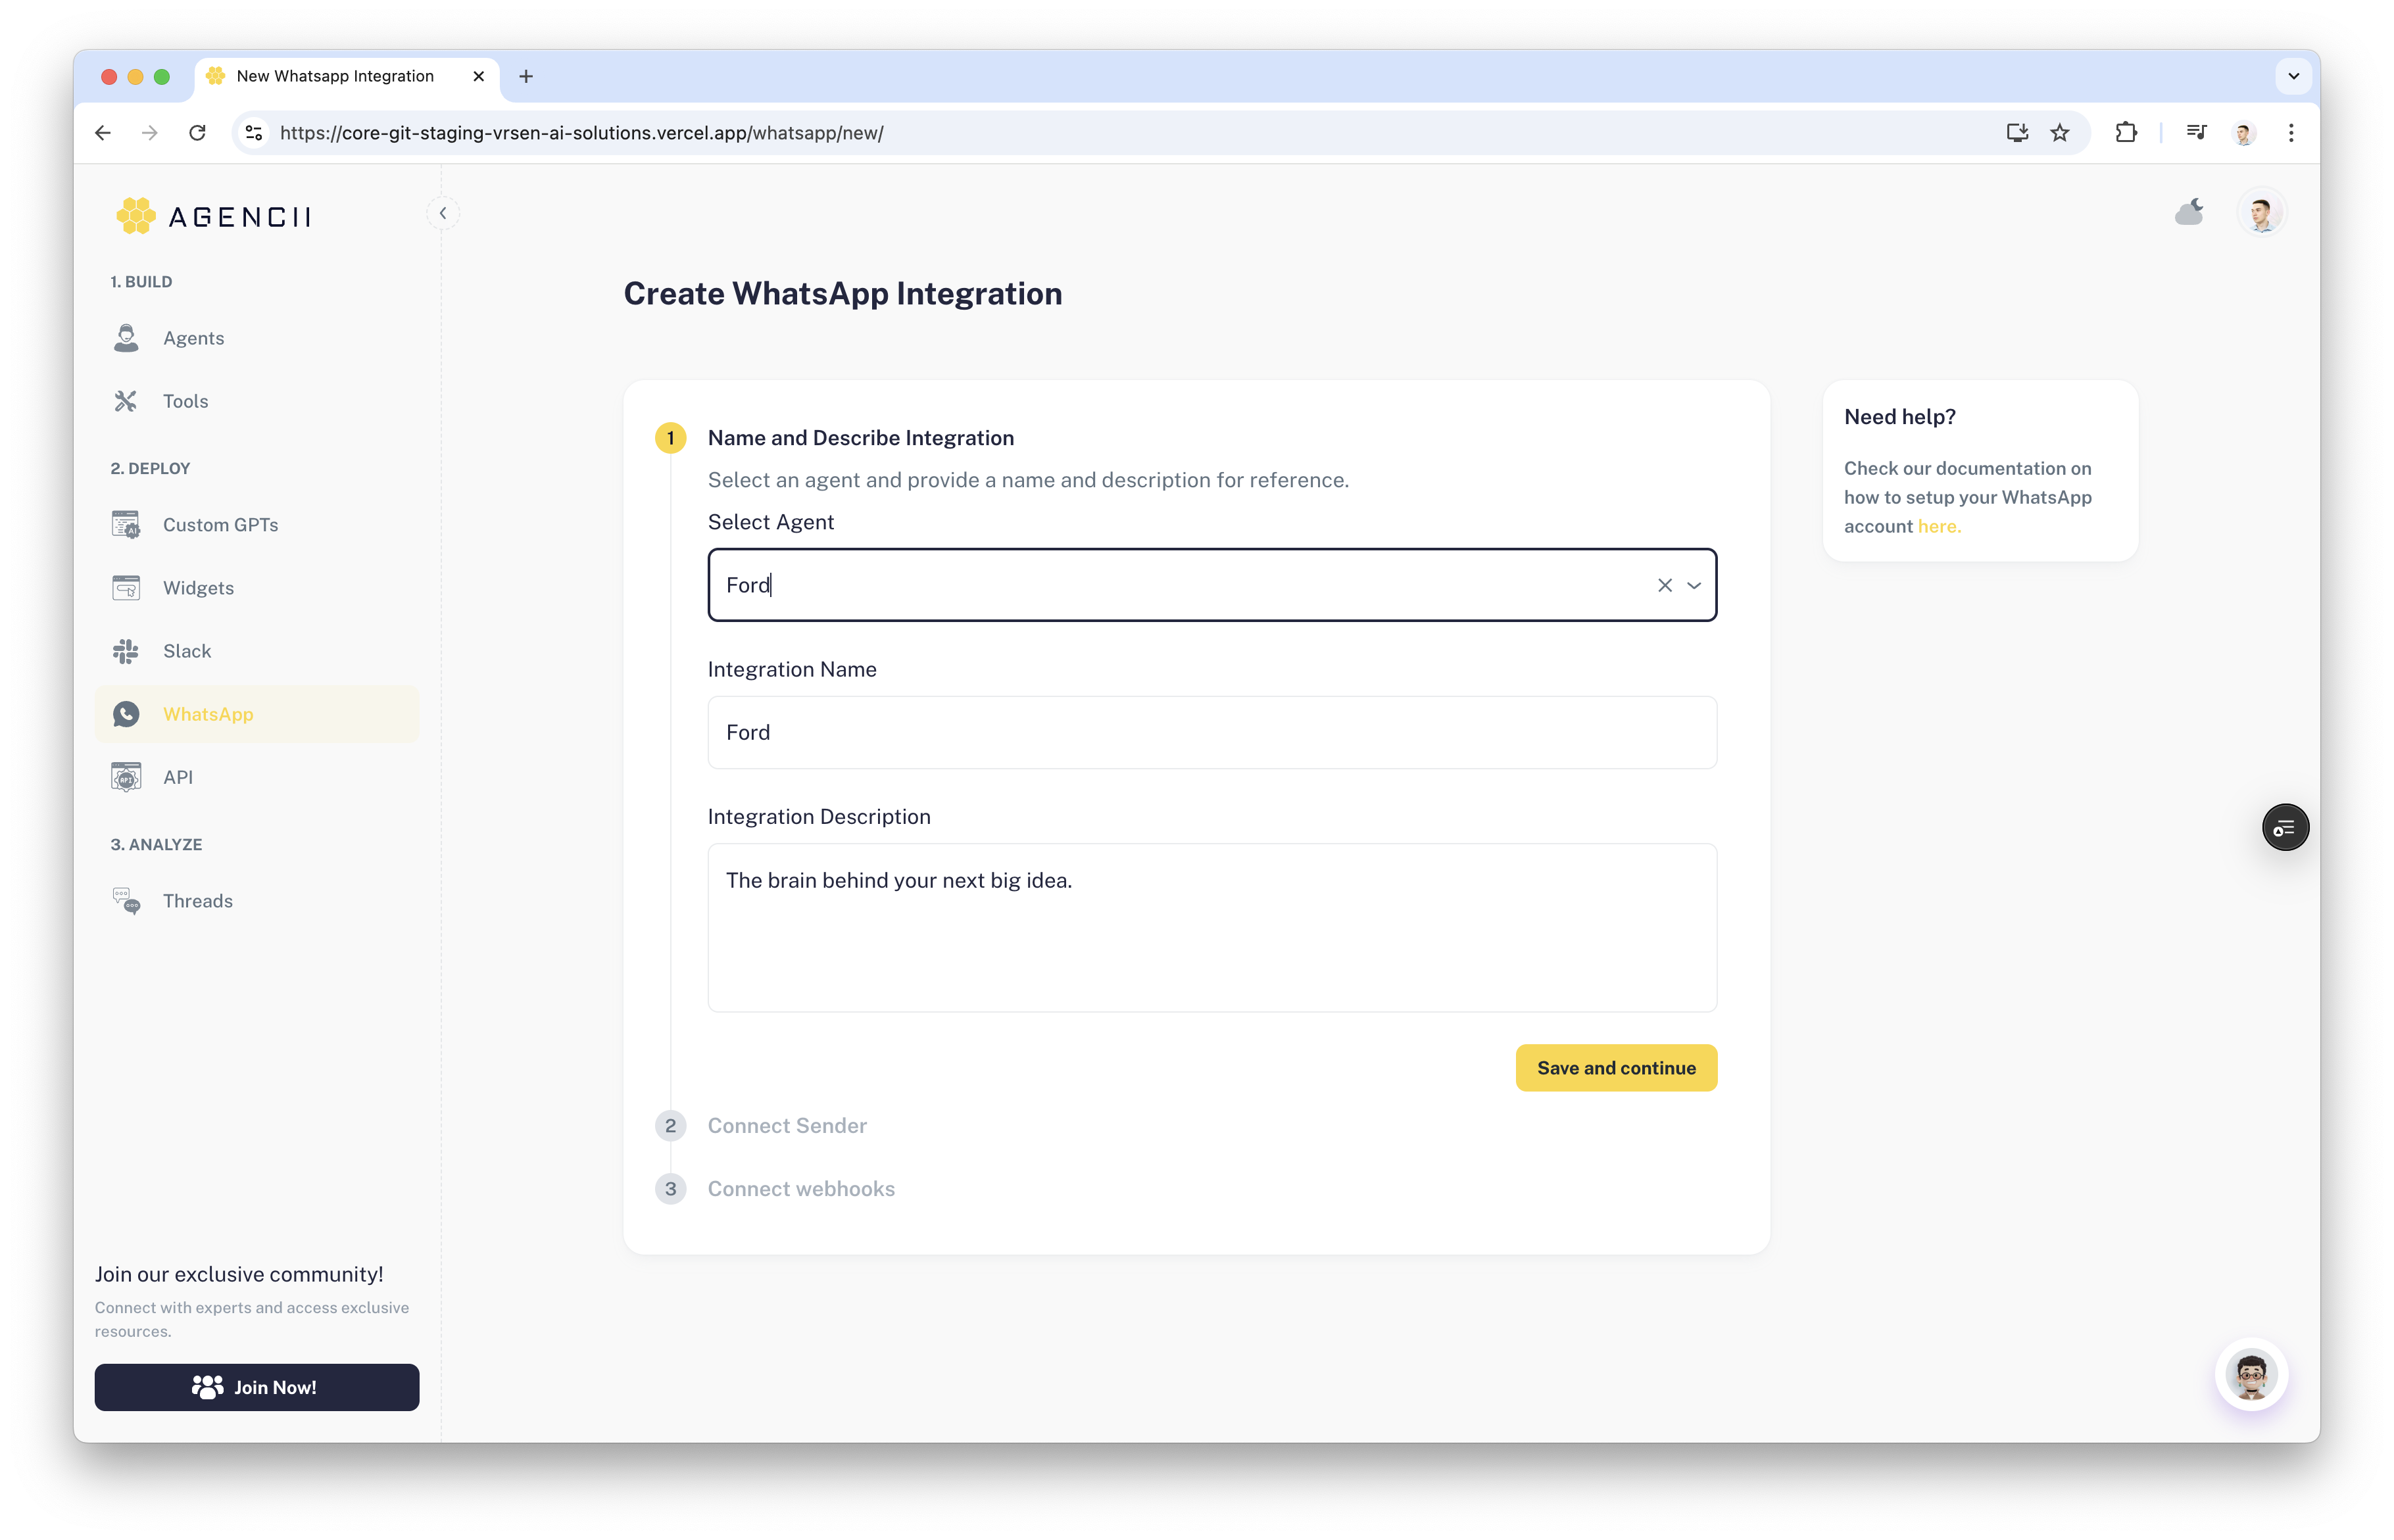Open the Threads analytics page
The width and height of the screenshot is (2394, 1540).
pyautogui.click(x=197, y=901)
